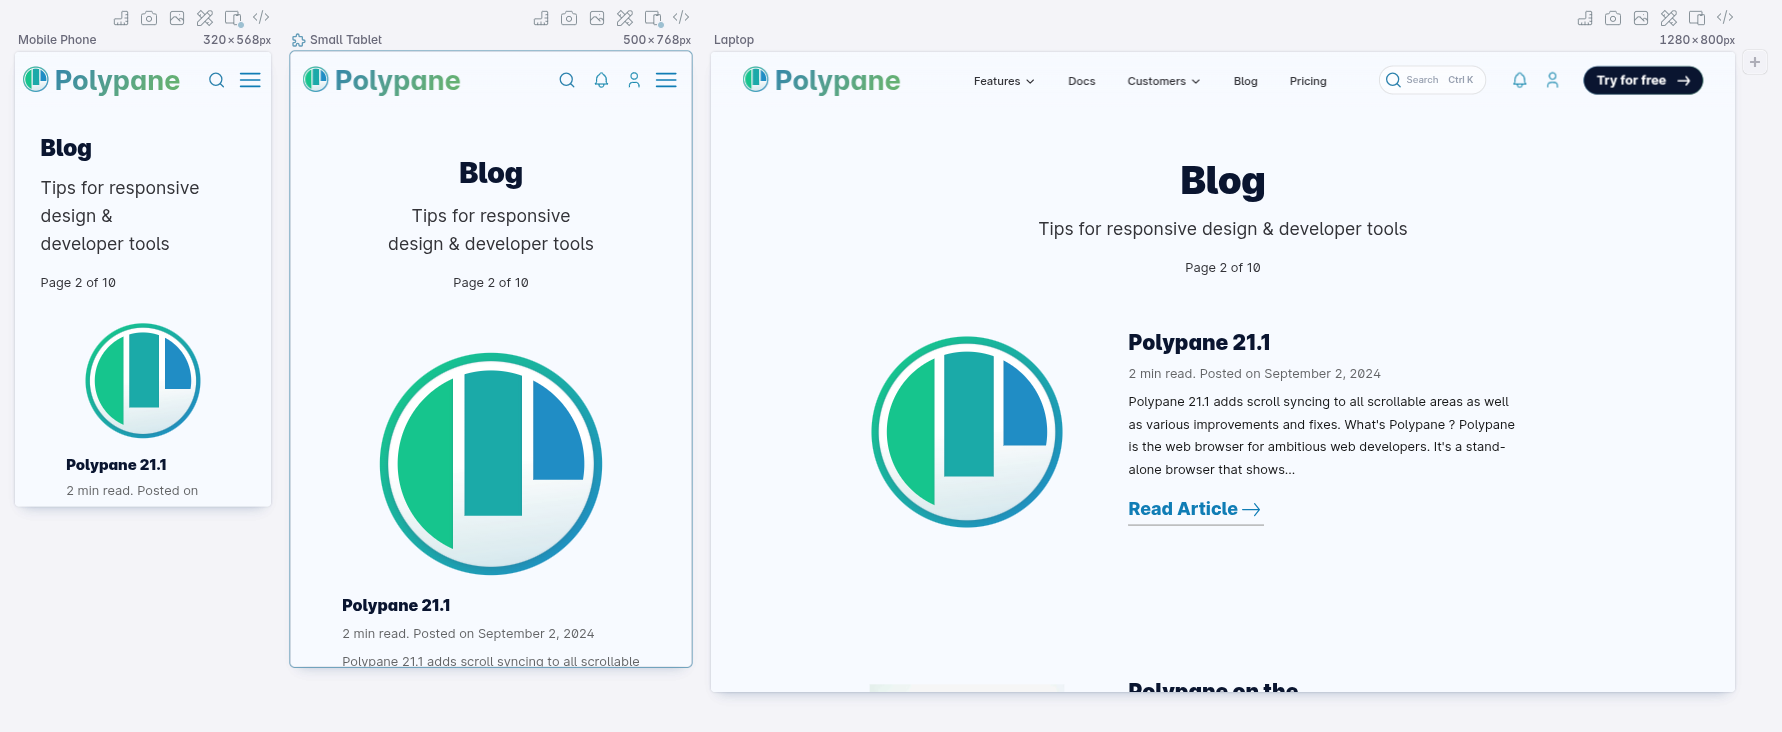Open devtools code icon for Laptop pane

coord(1725,18)
